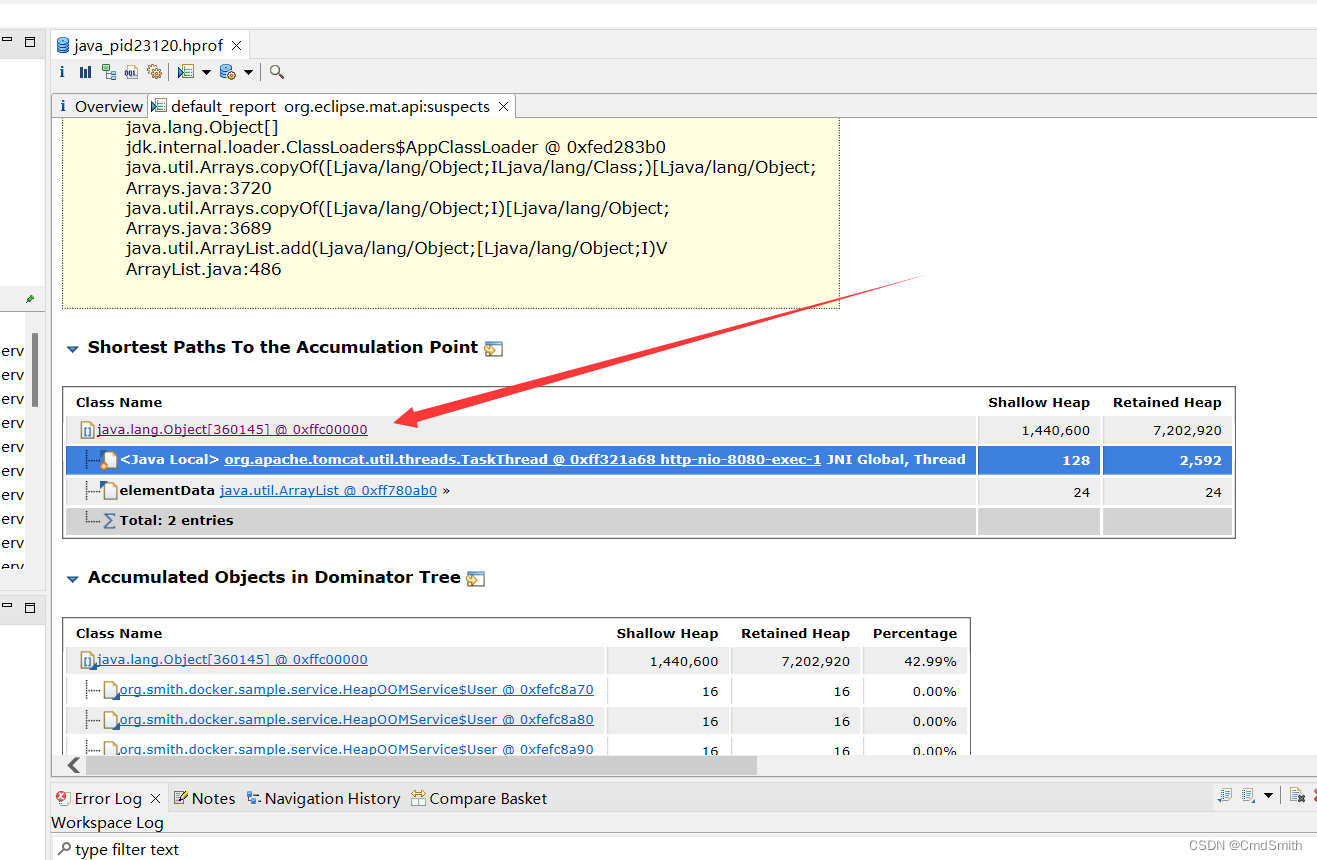Open Object[360145] link in Accumulated Objects table
This screenshot has height=860, width=1317.
[x=232, y=660]
